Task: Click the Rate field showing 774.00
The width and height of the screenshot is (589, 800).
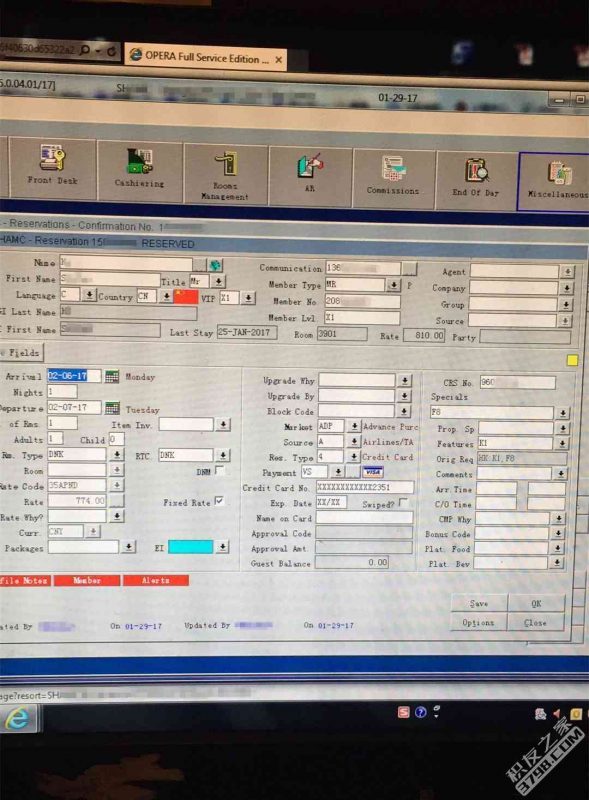Action: point(77,501)
